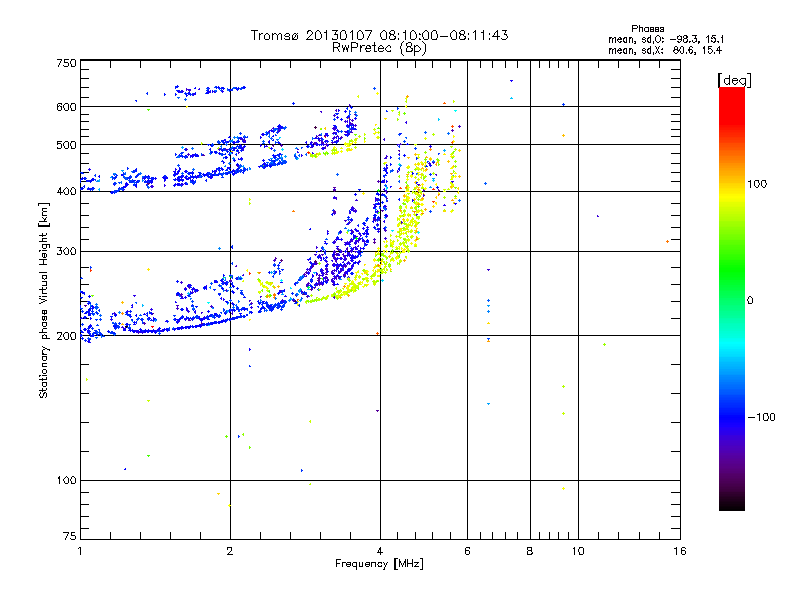Click the 'Phases' statistics heading
The height and width of the screenshot is (600, 800).
click(x=647, y=29)
